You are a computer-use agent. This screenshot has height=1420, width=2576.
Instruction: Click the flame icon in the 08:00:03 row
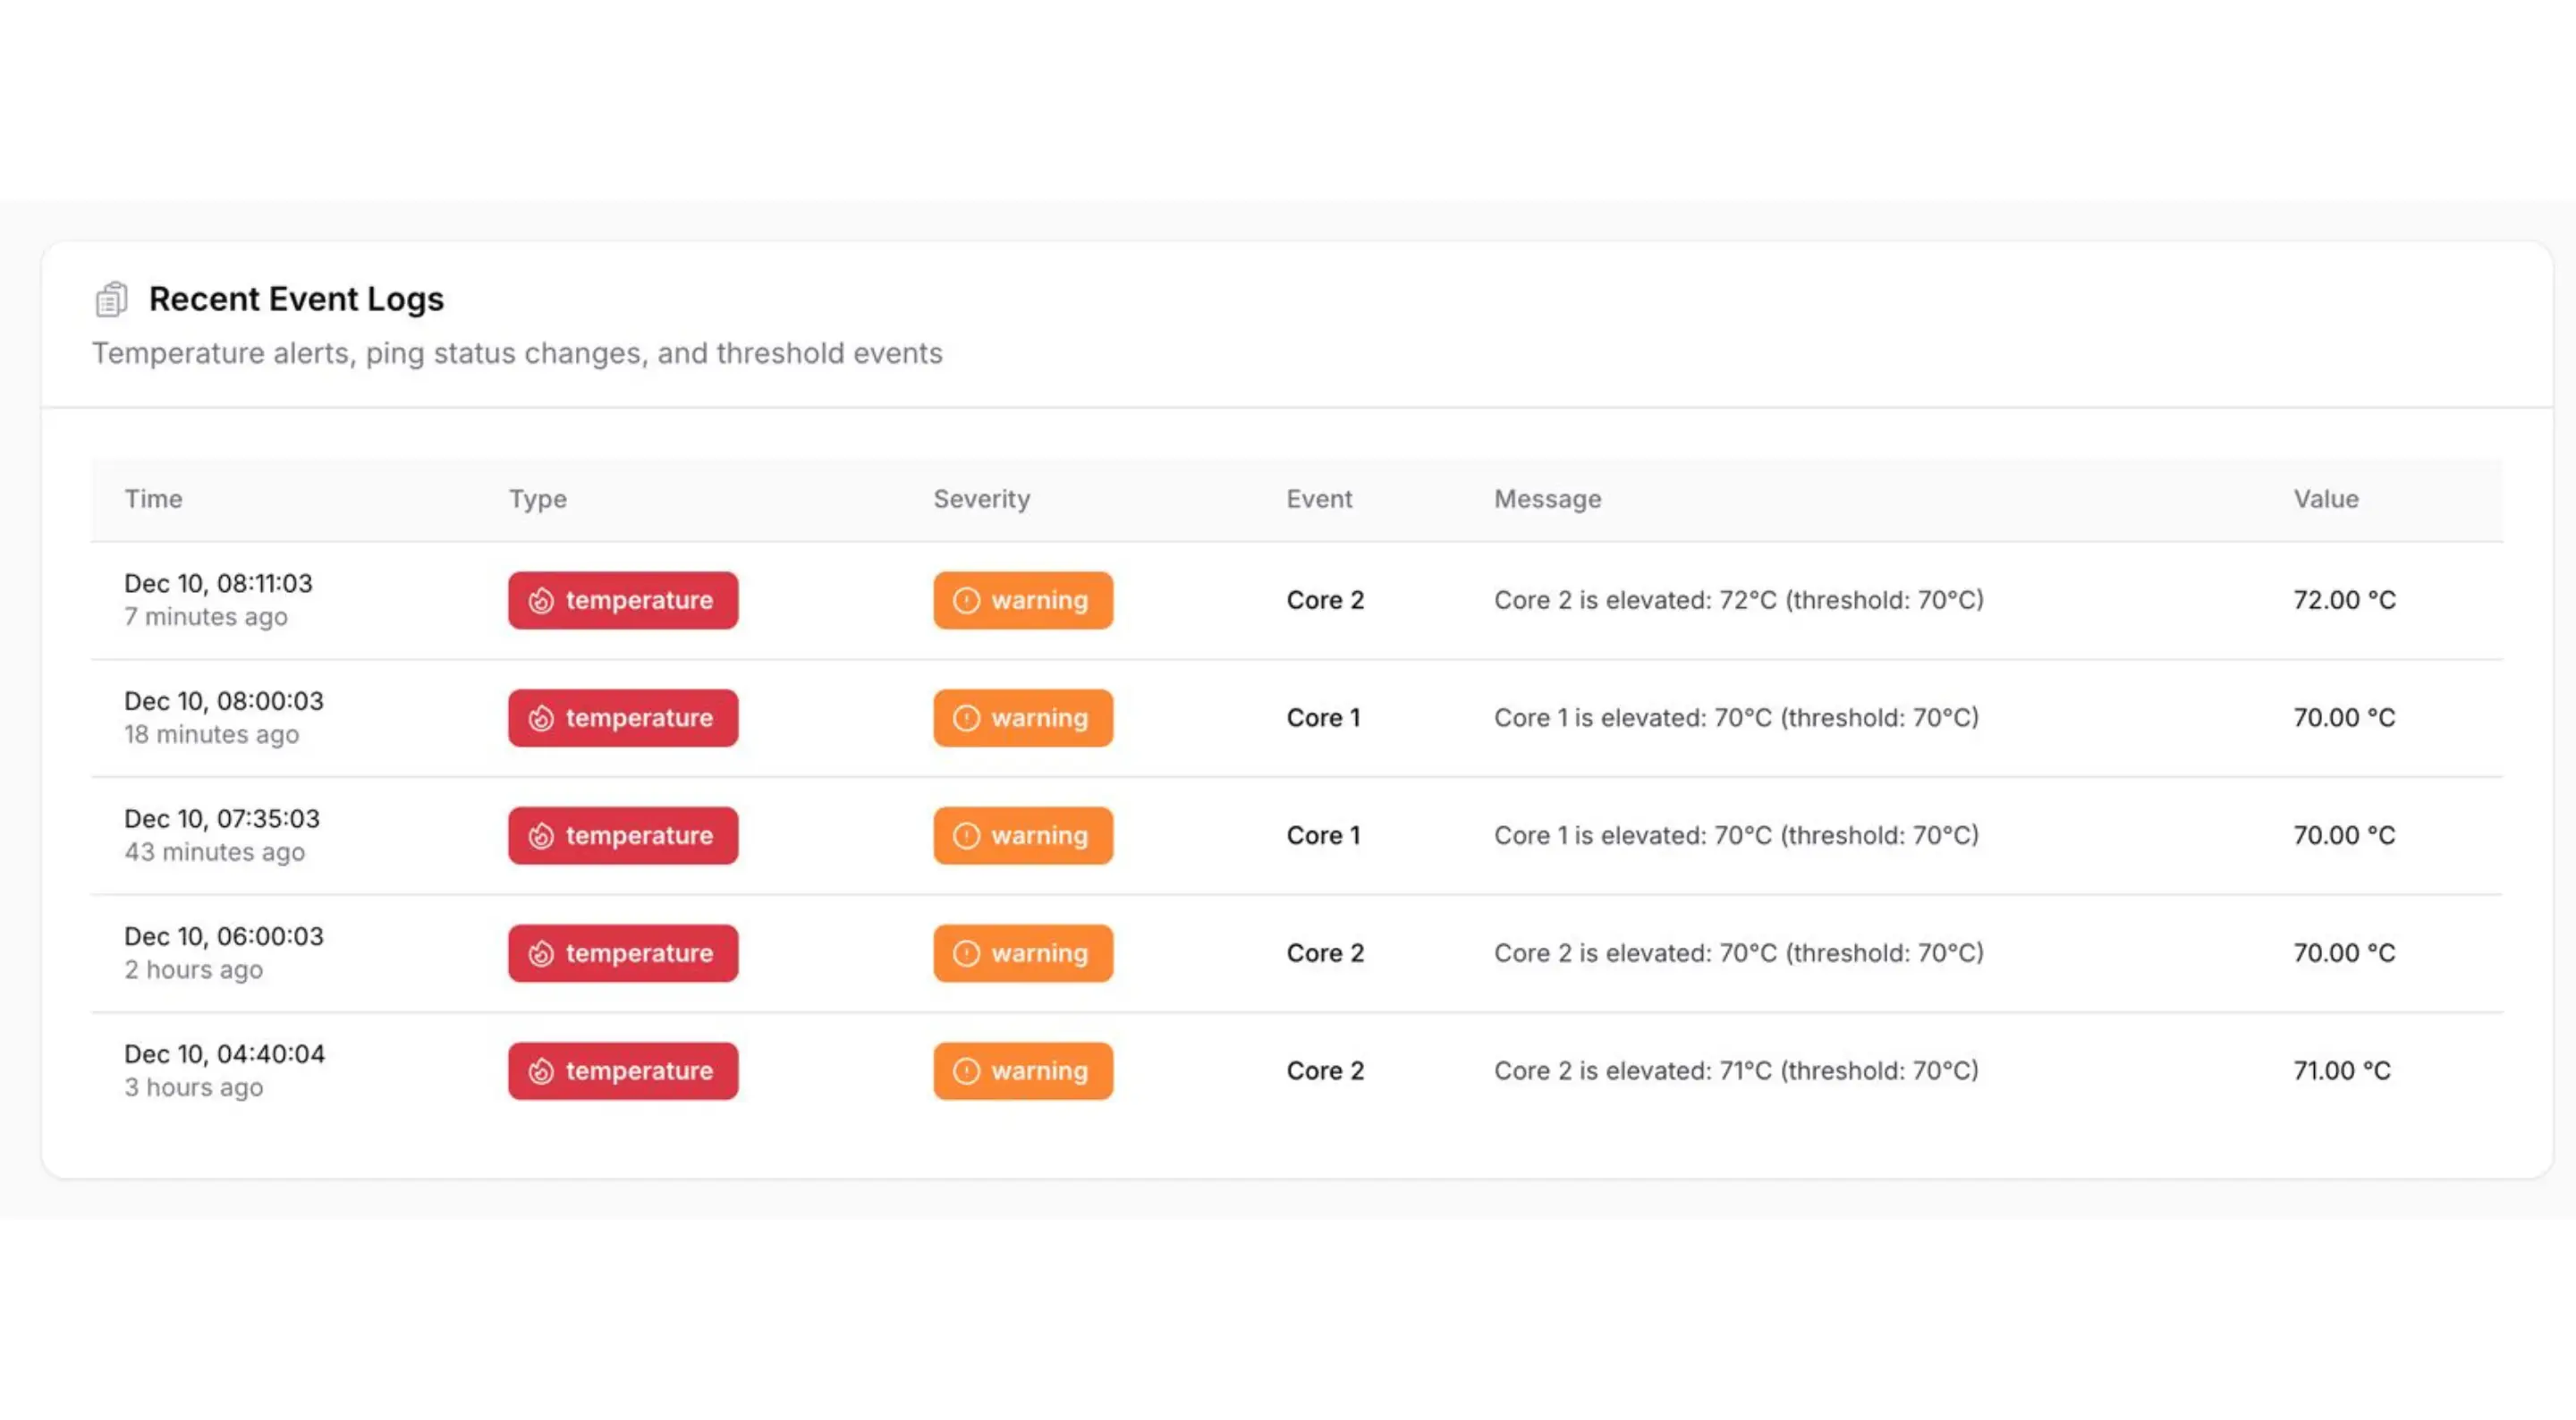(542, 718)
